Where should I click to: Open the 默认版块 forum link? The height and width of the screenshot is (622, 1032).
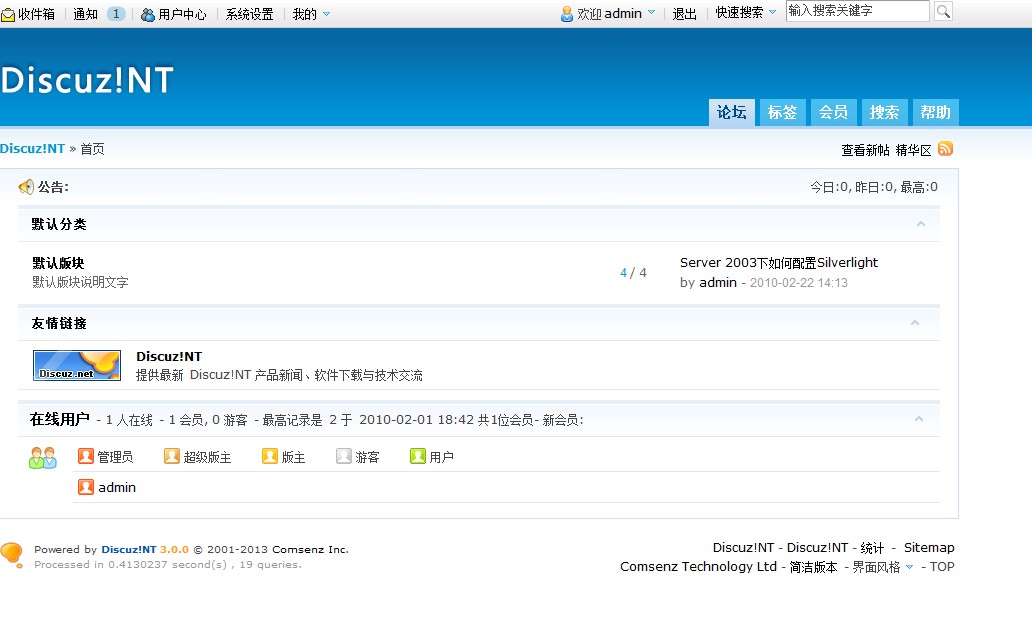point(58,263)
